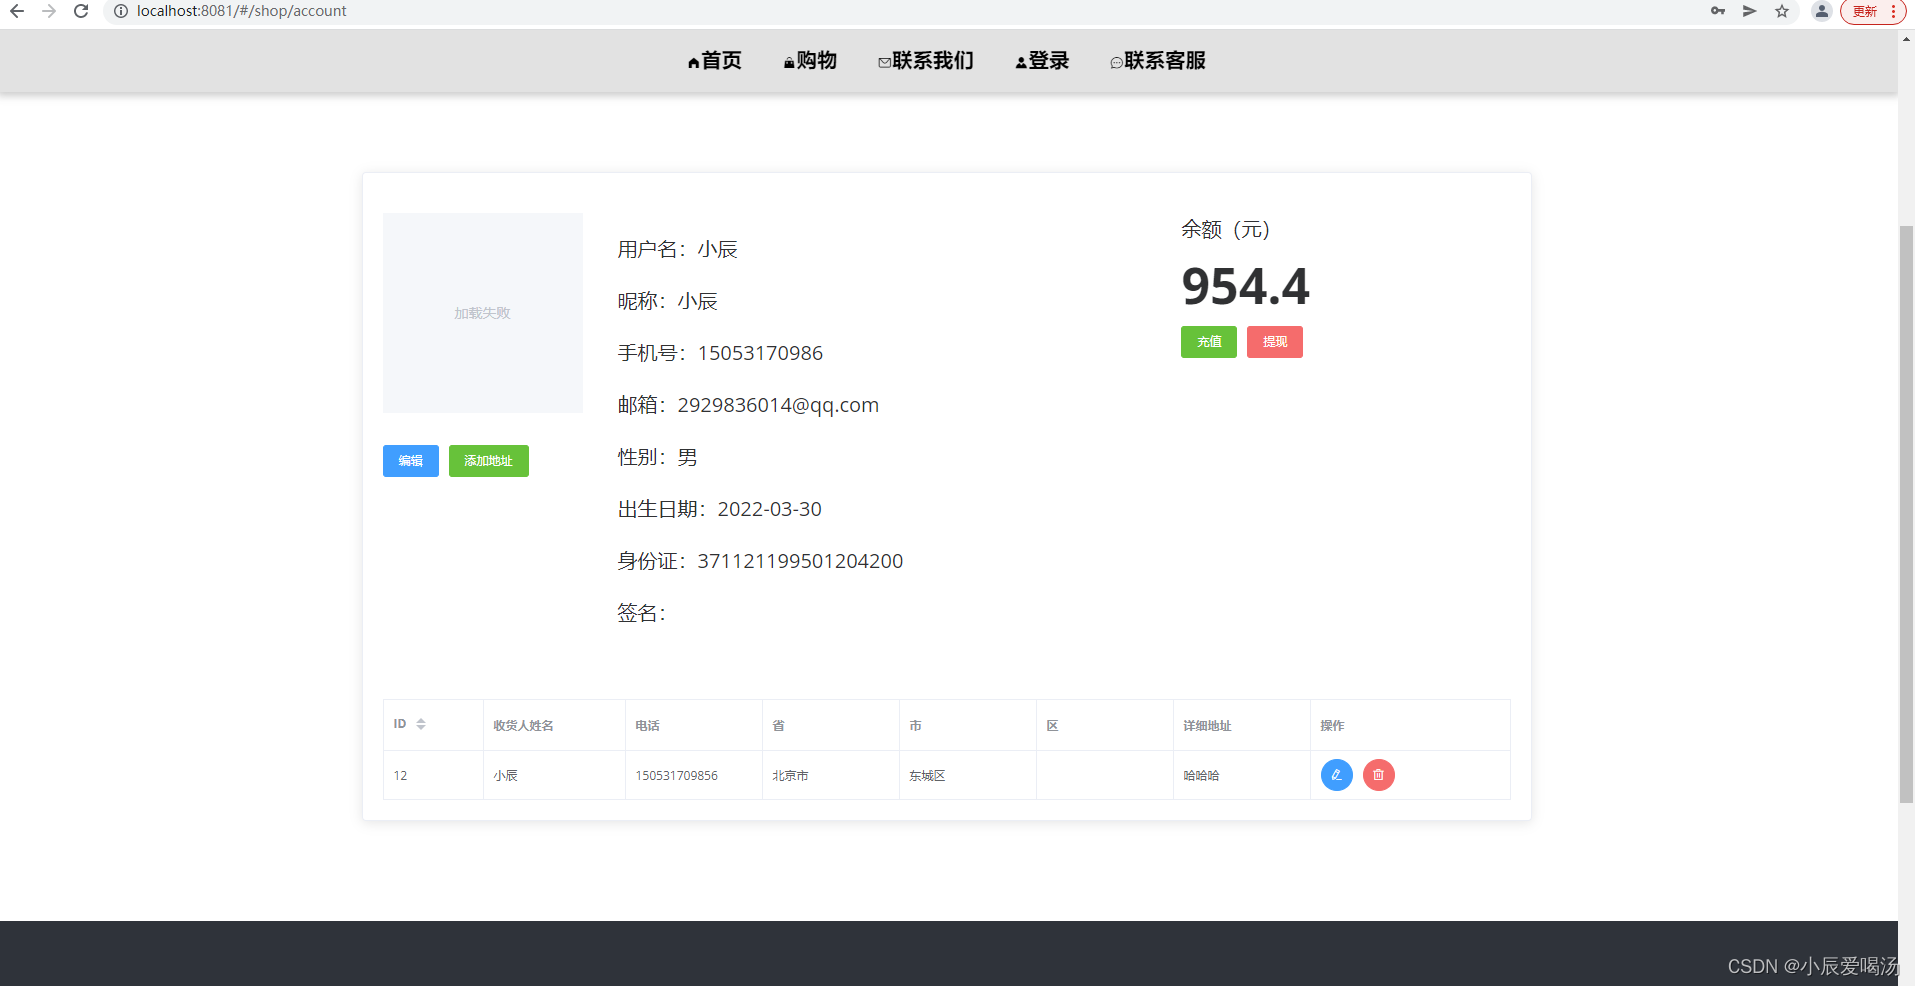This screenshot has height=986, width=1915.
Task: Click the send-to-device icon in the toolbar
Action: tap(1749, 11)
